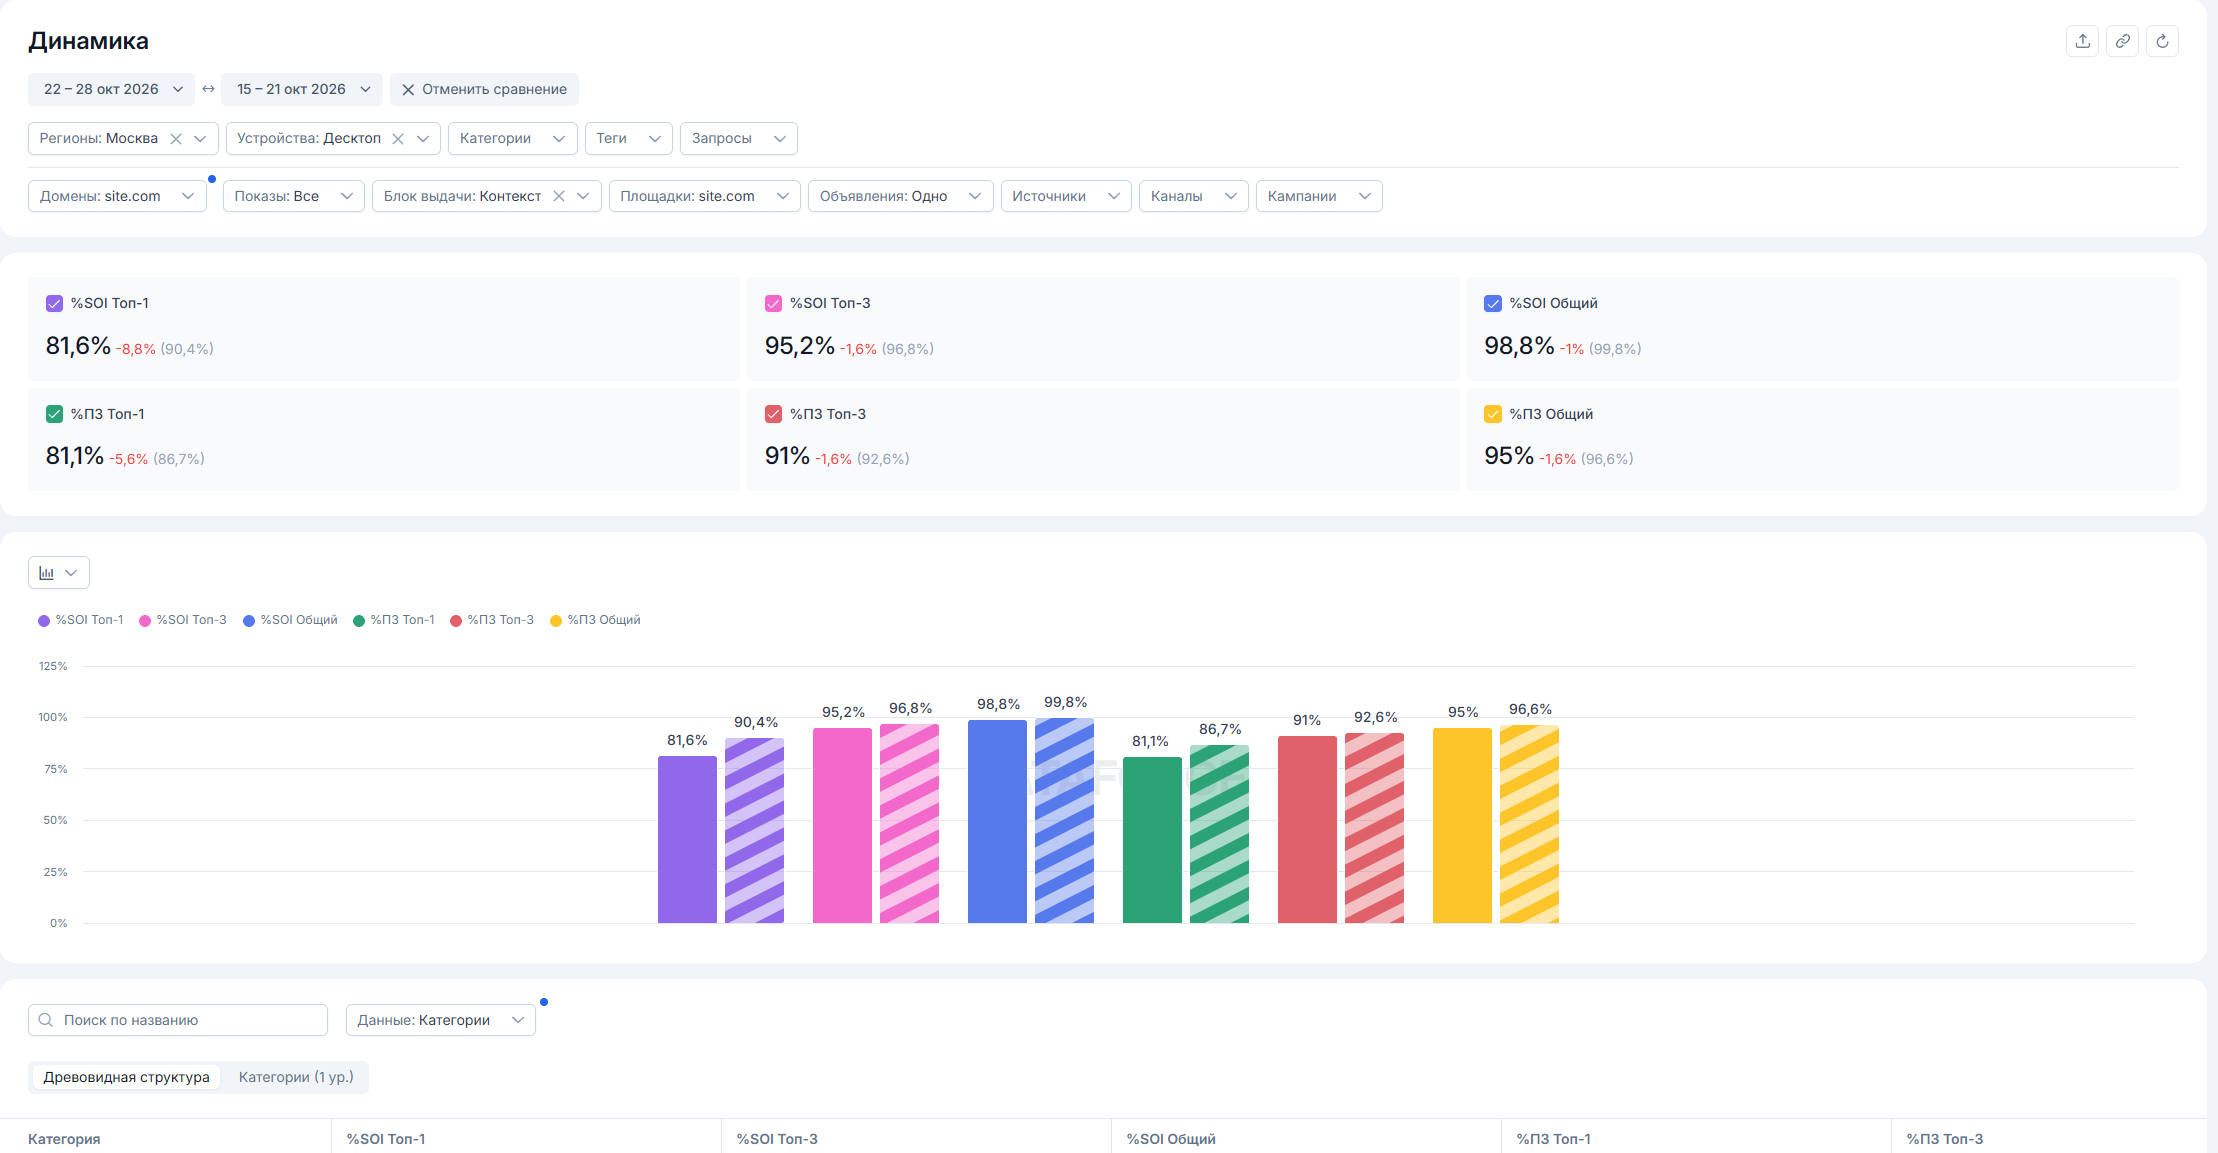Open Данные: Категории dropdown

(x=441, y=1020)
